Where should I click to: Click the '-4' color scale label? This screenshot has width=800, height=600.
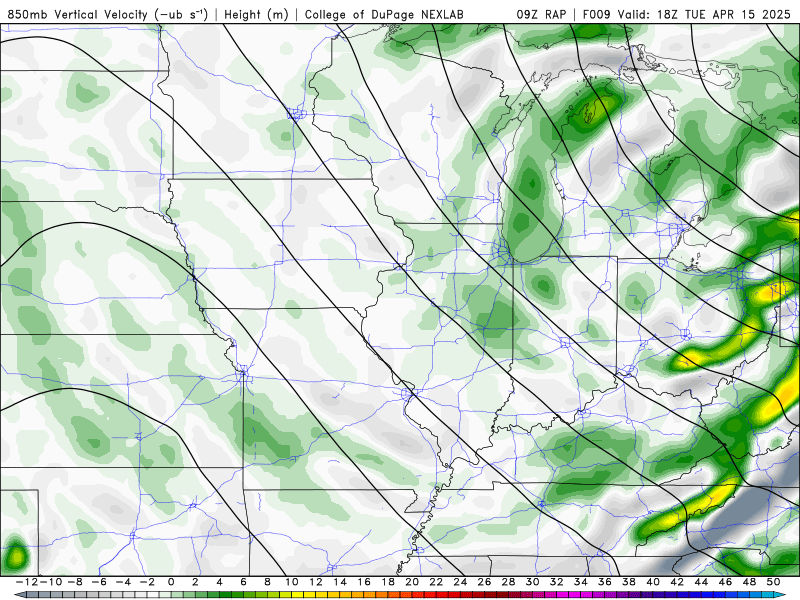pos(123,582)
